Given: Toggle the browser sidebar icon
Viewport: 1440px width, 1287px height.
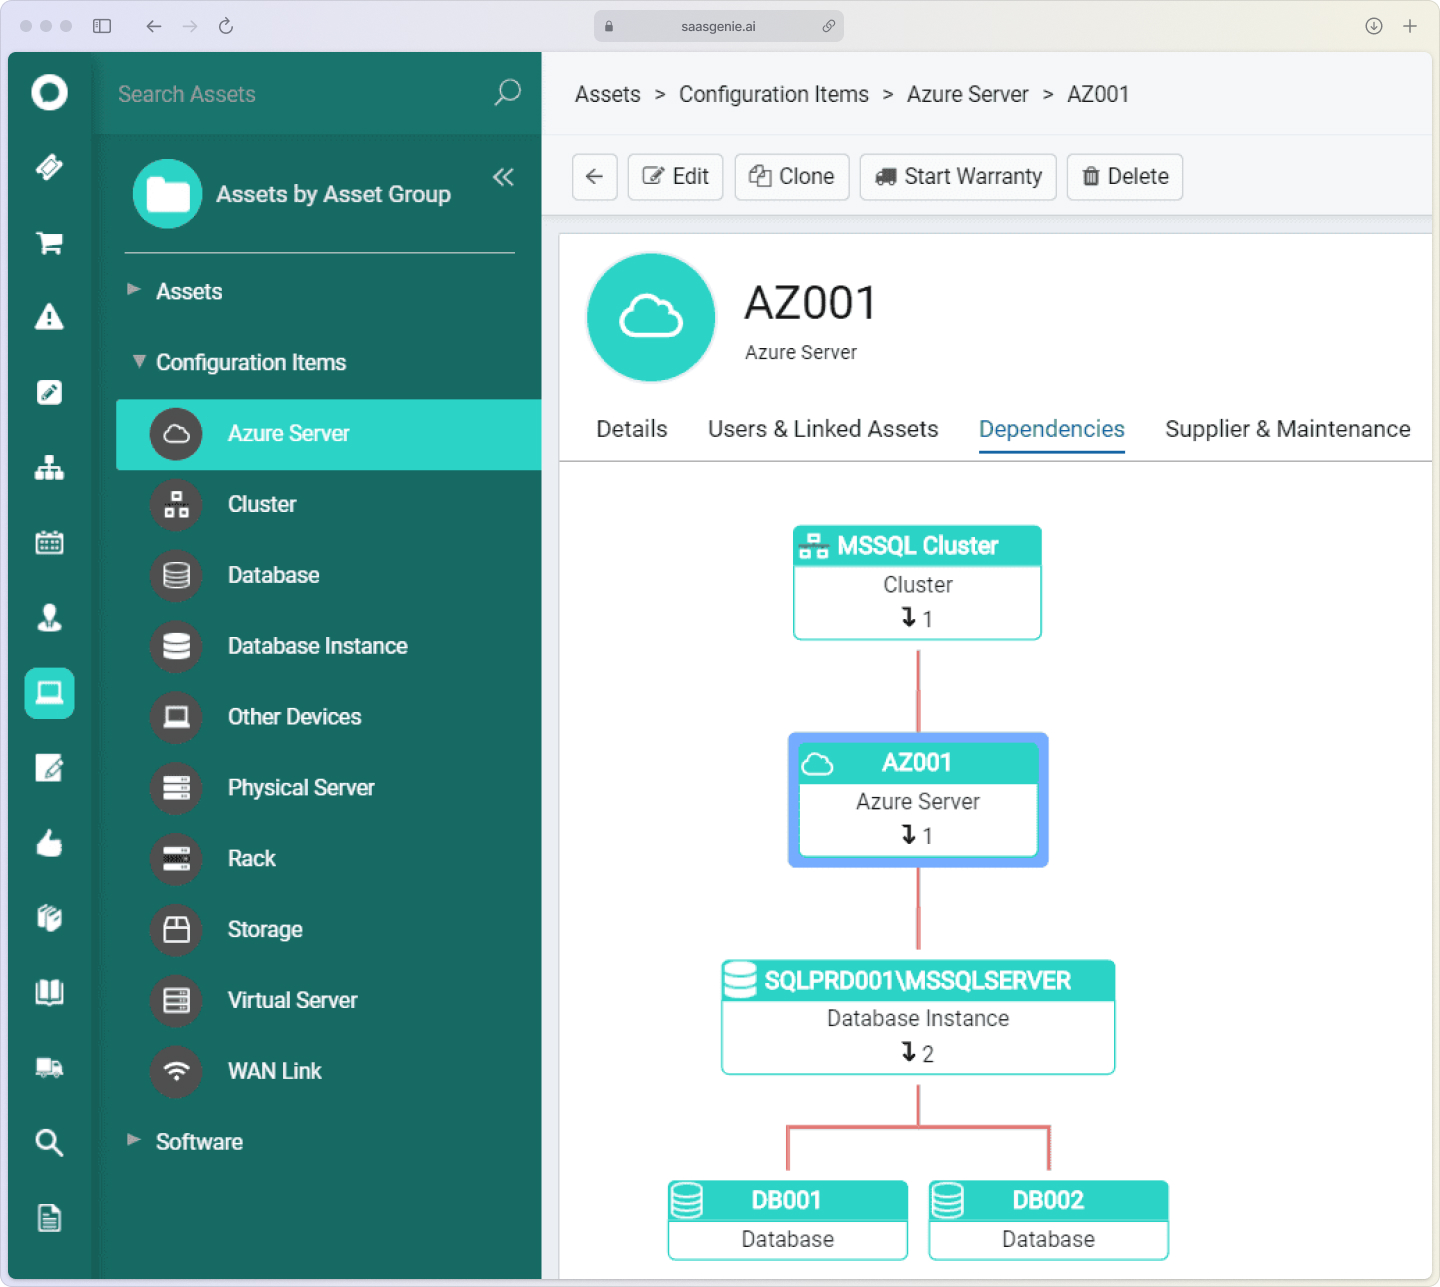Looking at the screenshot, I should click(102, 26).
